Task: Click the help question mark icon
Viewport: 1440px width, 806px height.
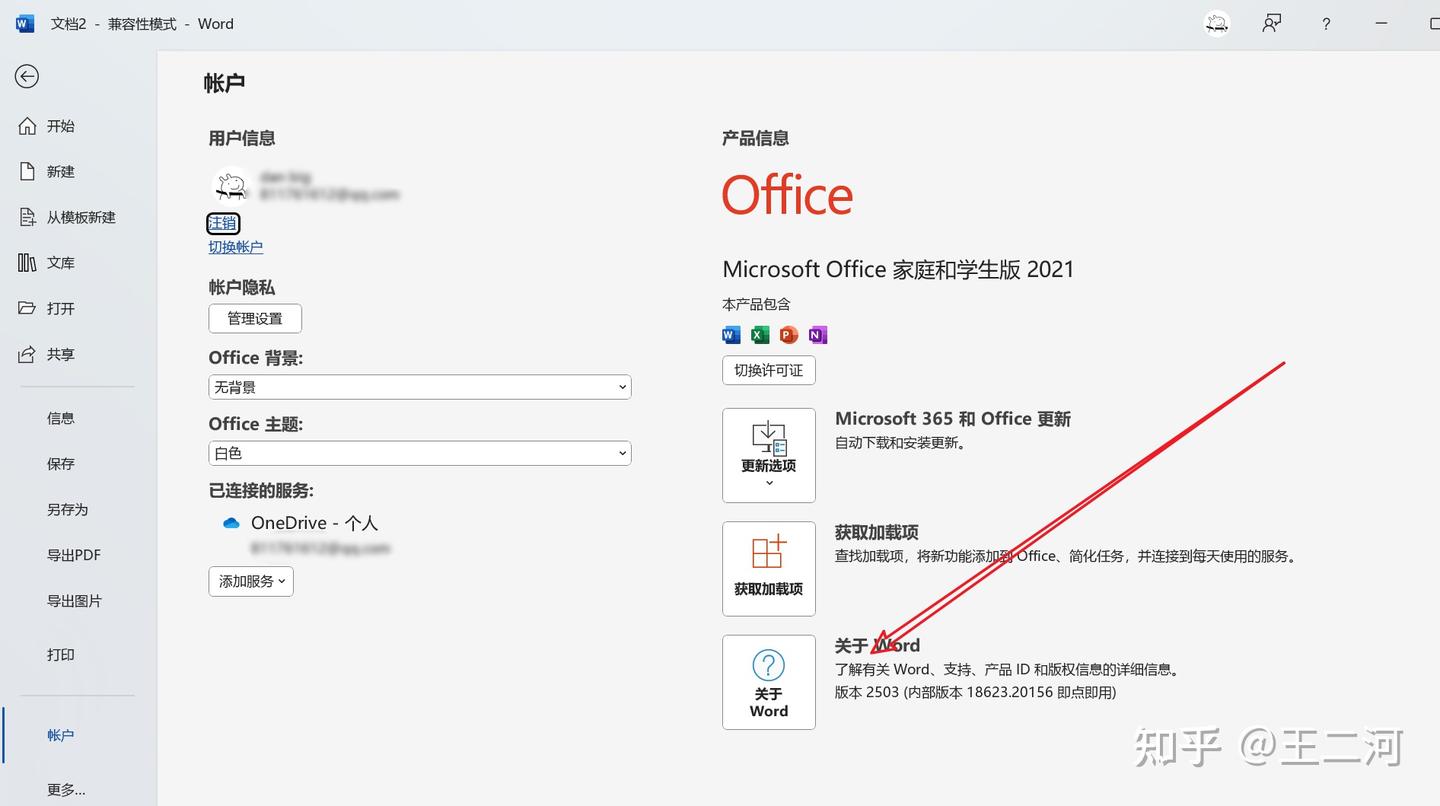Action: [x=1326, y=24]
